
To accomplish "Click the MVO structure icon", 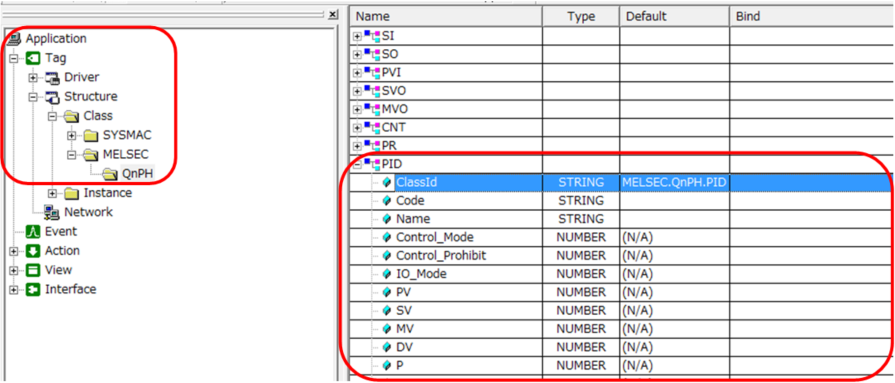I will 372,110.
